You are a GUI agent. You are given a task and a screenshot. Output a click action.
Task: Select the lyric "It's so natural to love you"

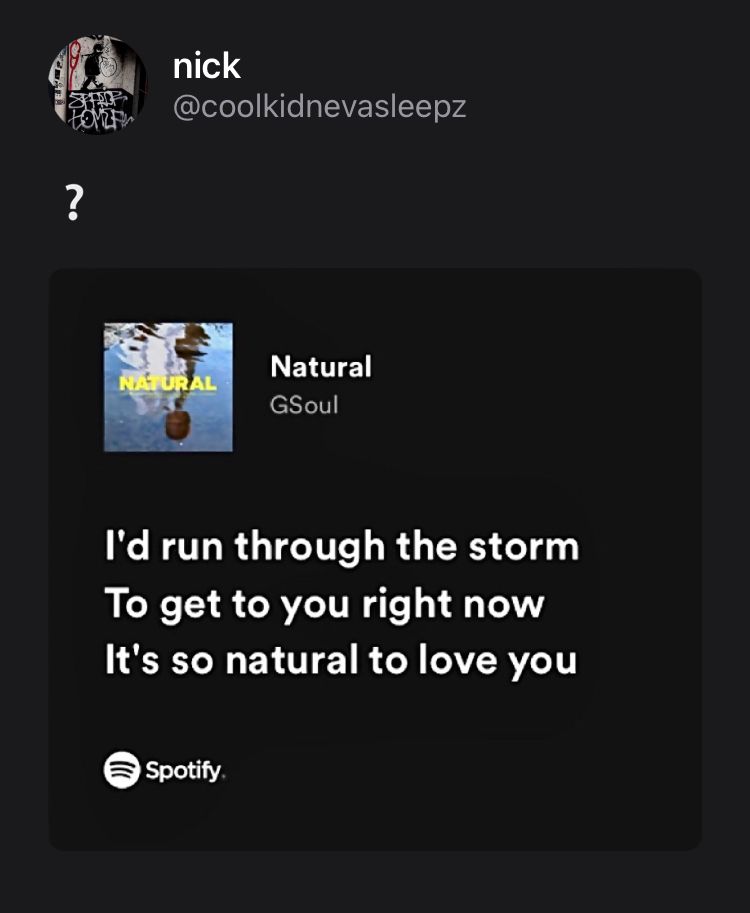pyautogui.click(x=341, y=661)
